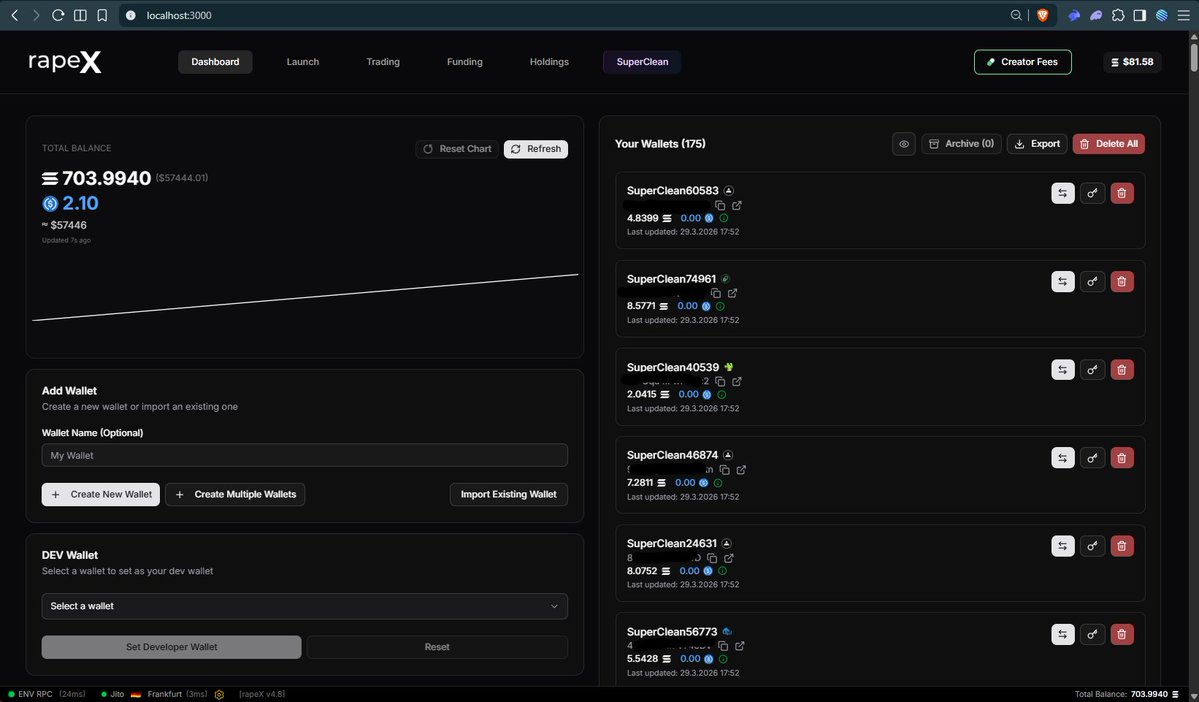Open transfer for wallet SuperClean24631
Screen dimensions: 1199x702
(x=1063, y=546)
